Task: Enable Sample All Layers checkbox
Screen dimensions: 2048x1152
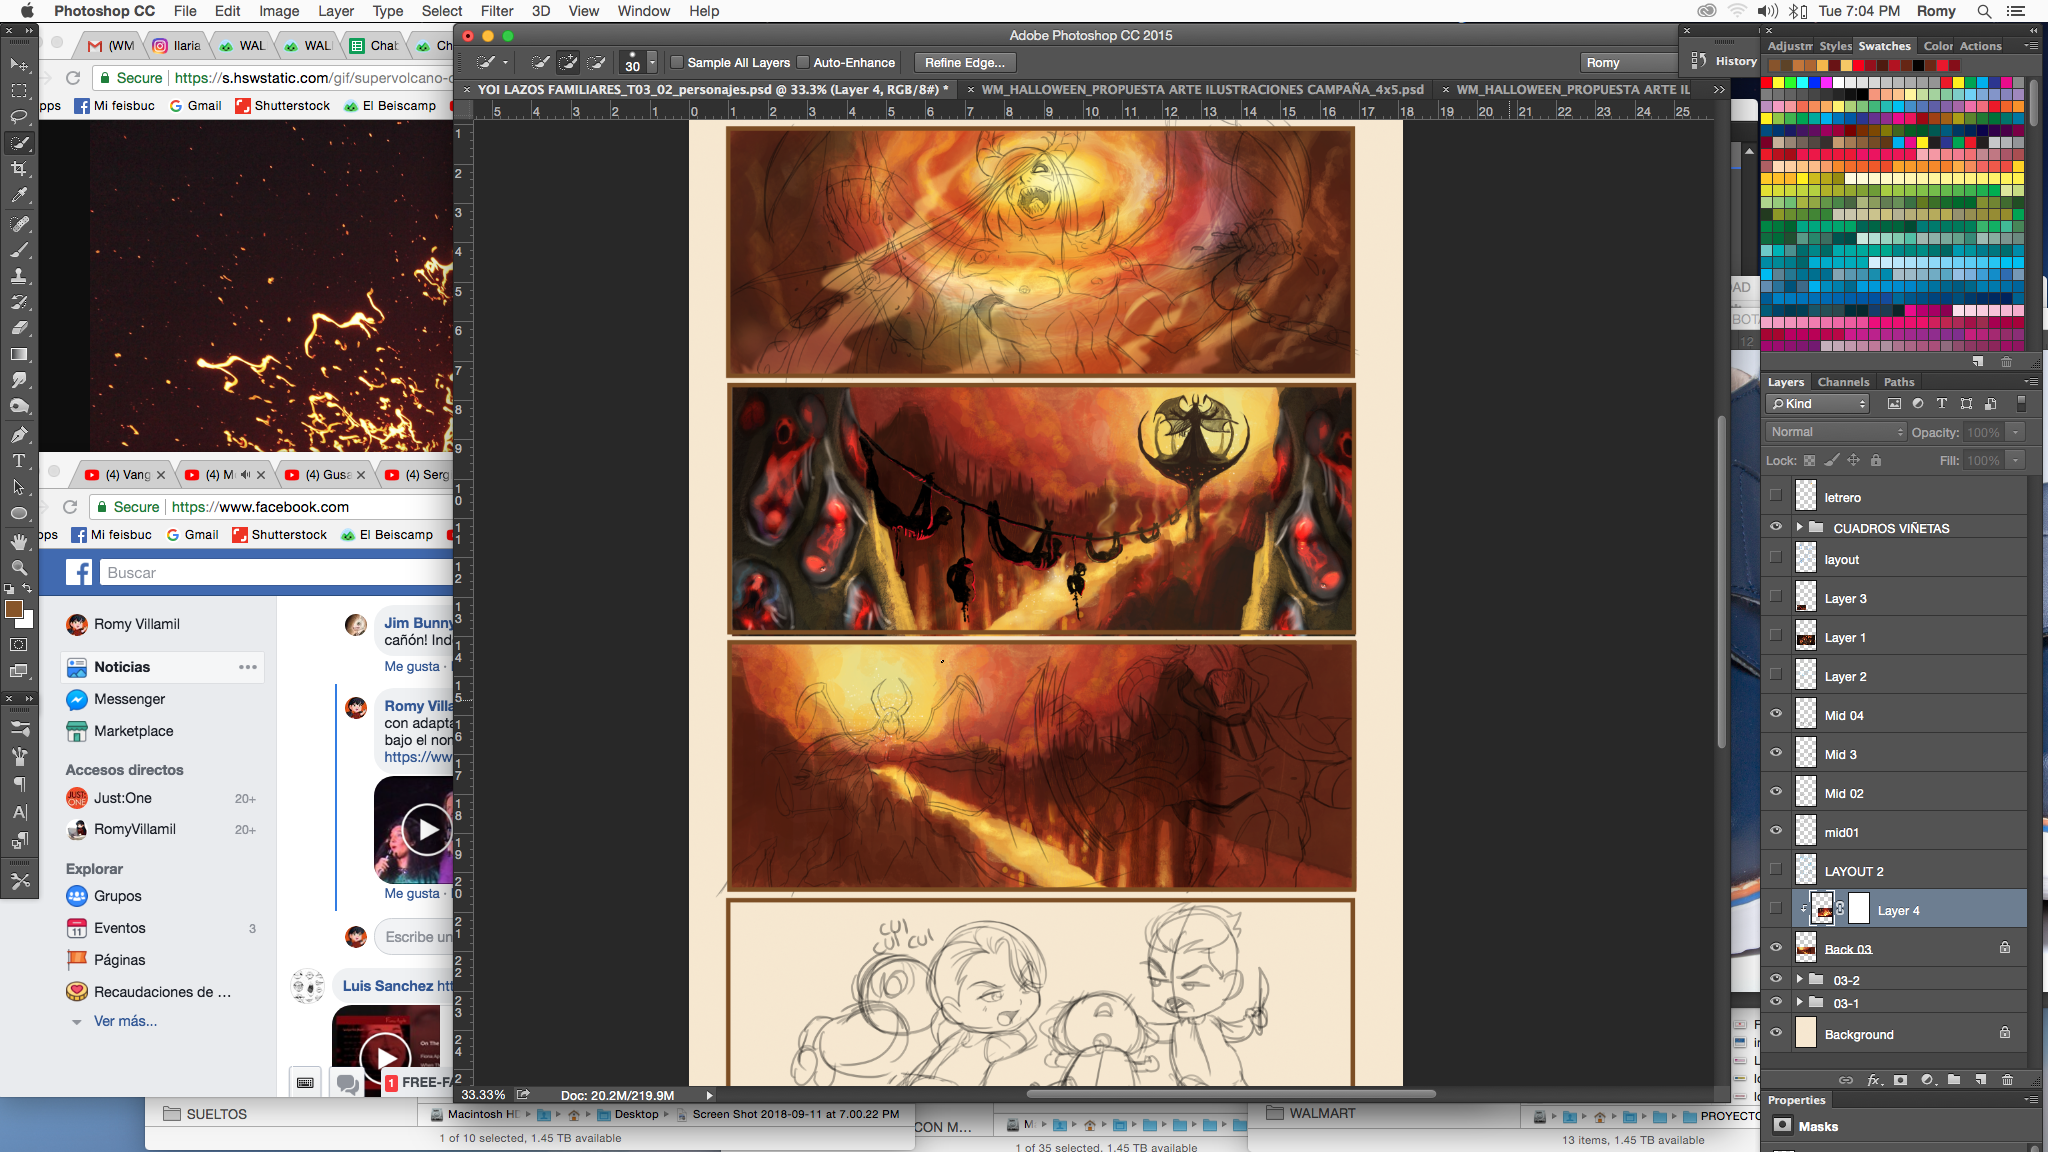Action: [x=677, y=62]
